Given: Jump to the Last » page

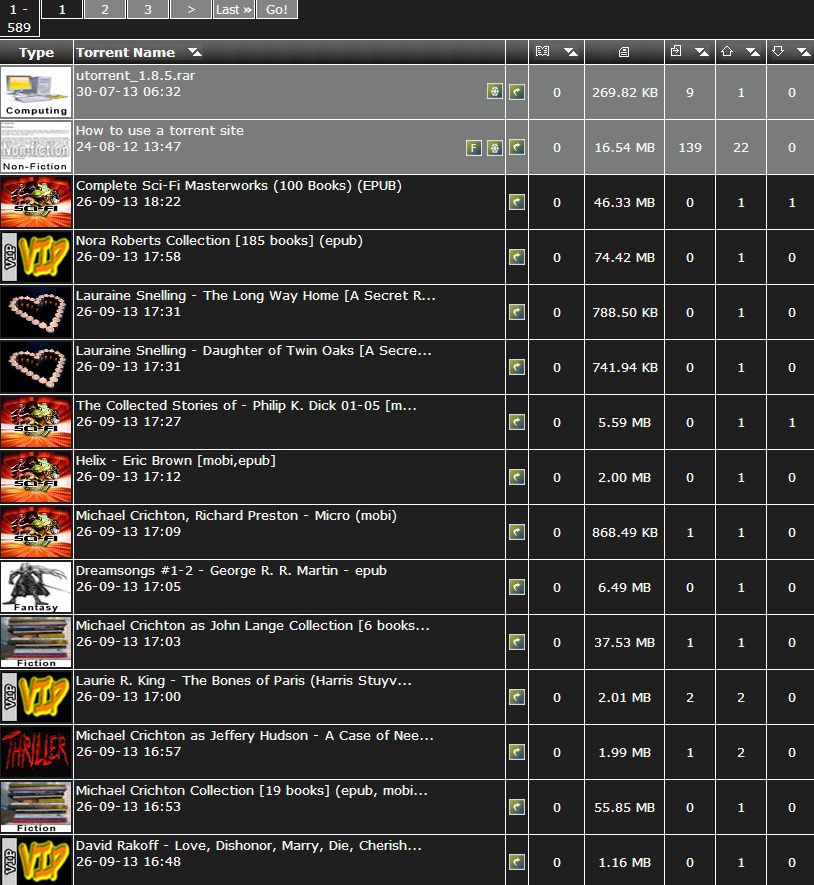Looking at the screenshot, I should point(234,10).
